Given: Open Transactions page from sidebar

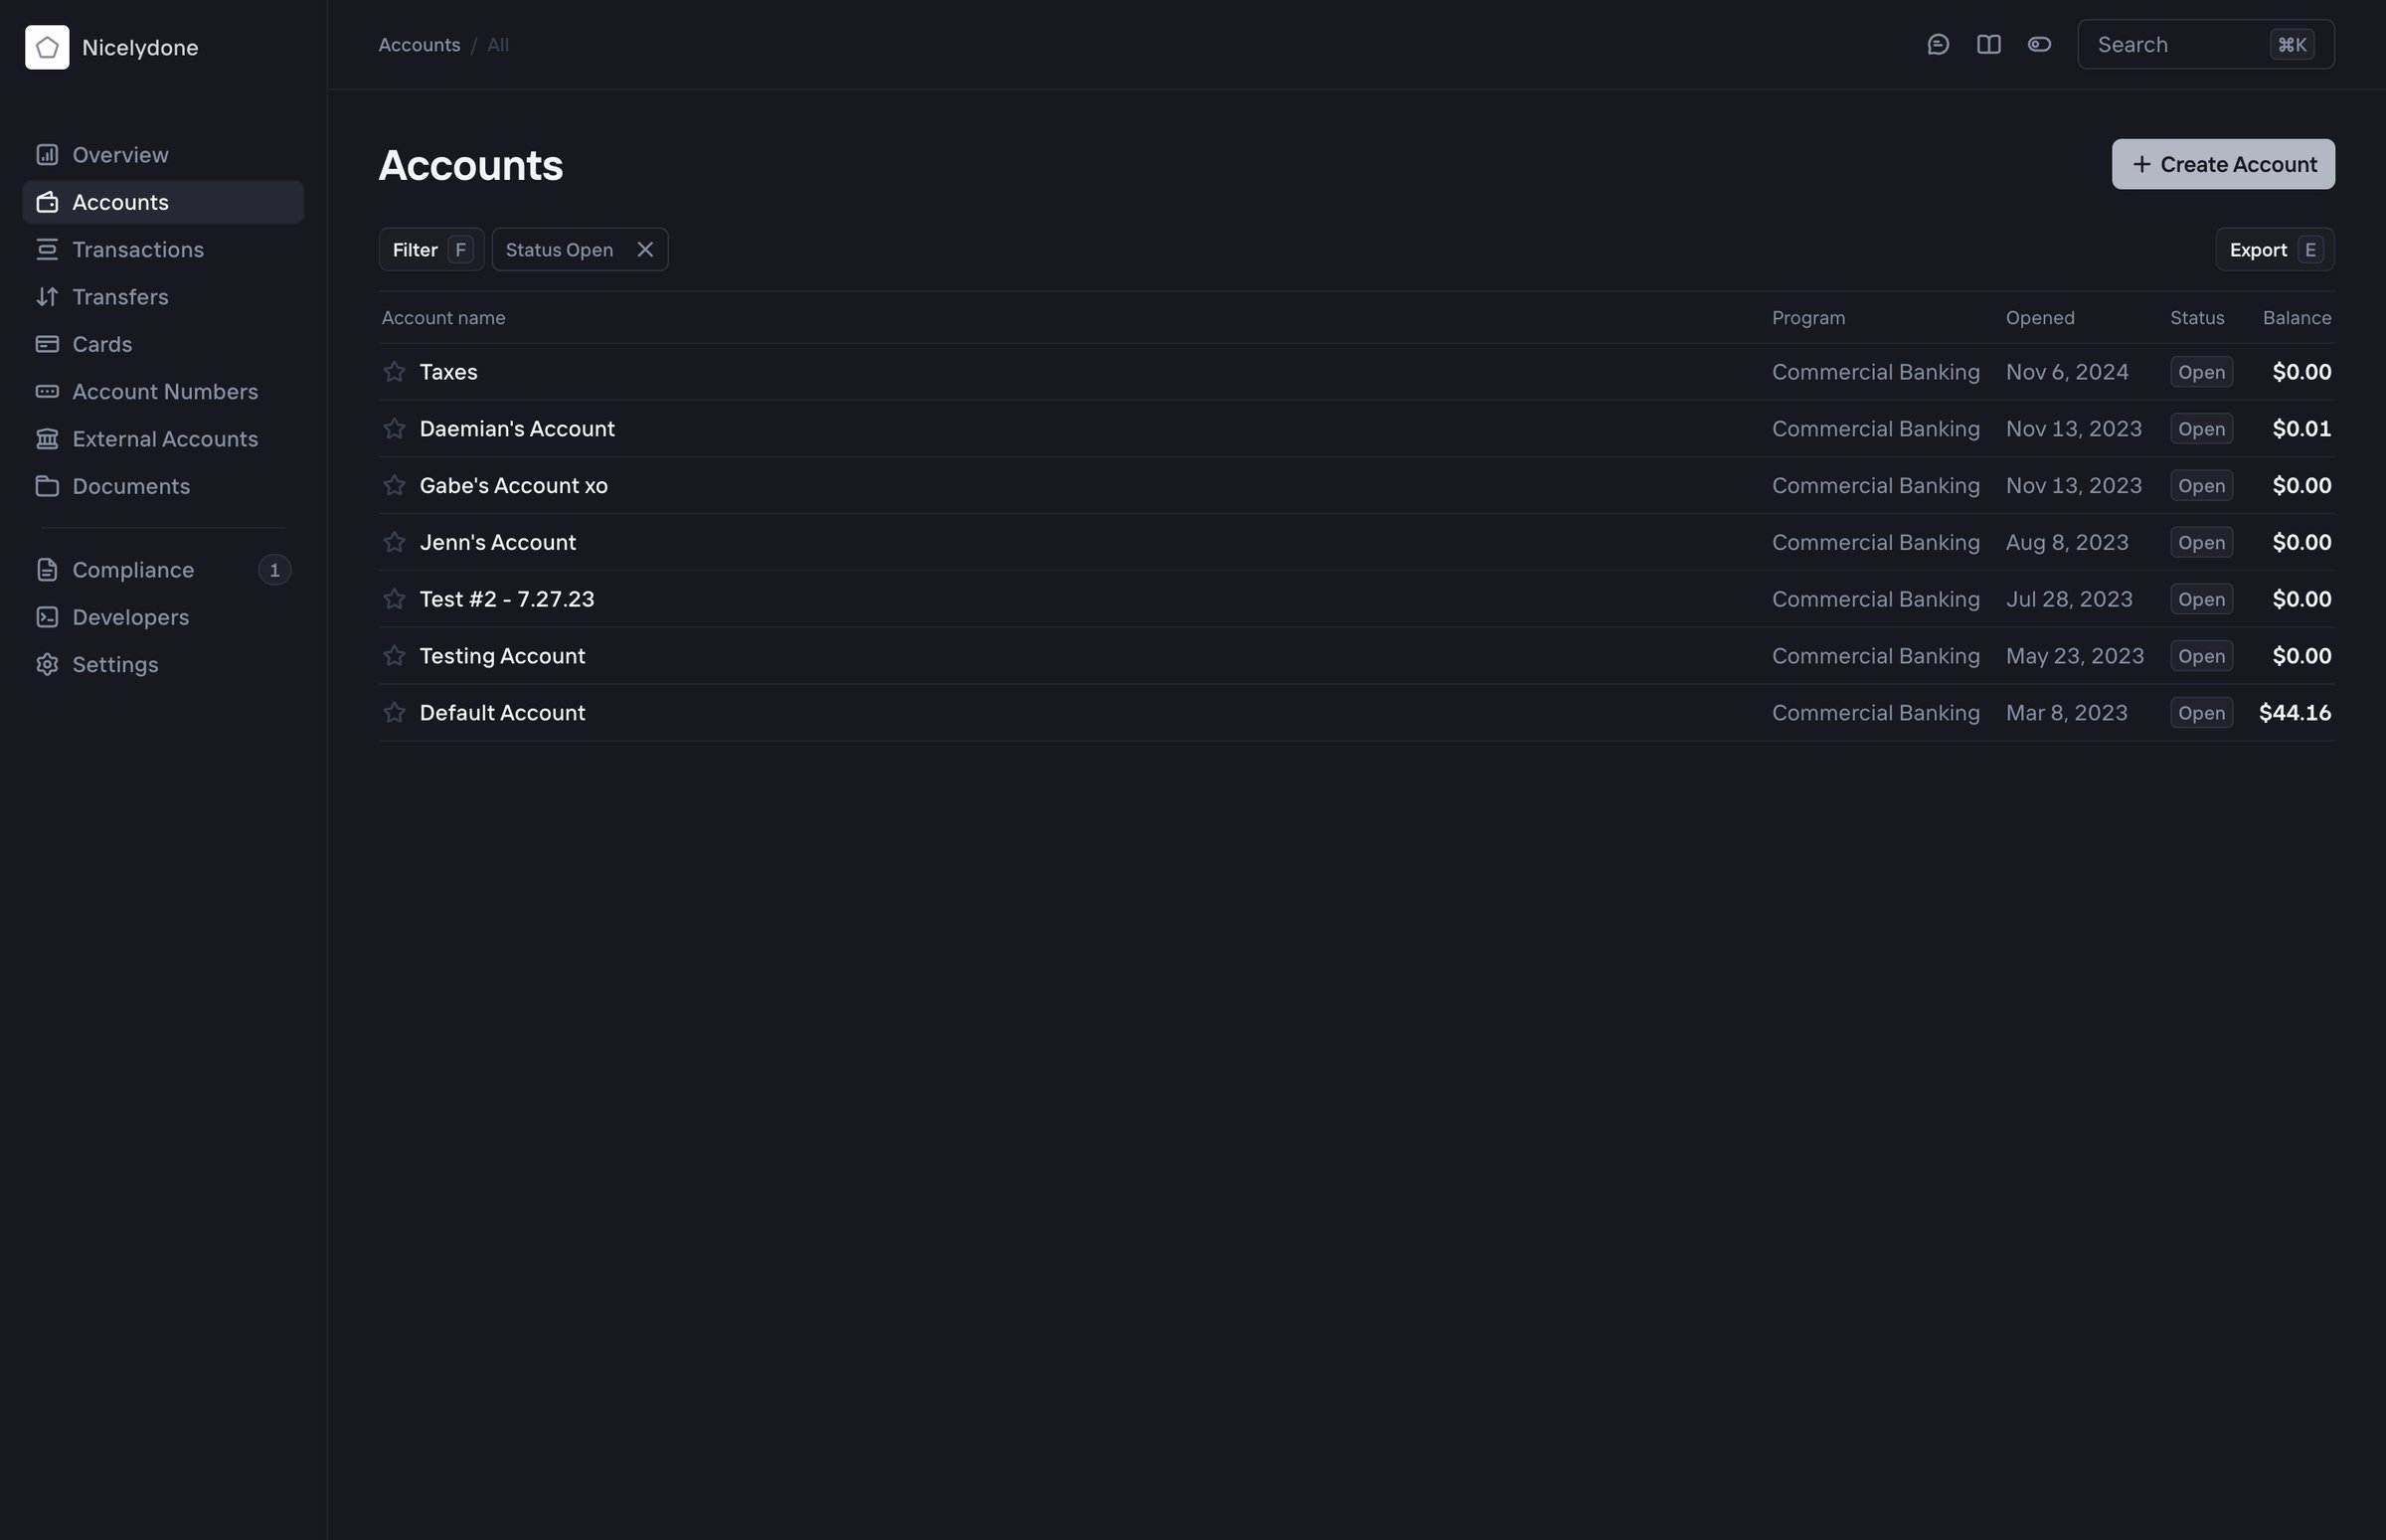Looking at the screenshot, I should (163, 250).
